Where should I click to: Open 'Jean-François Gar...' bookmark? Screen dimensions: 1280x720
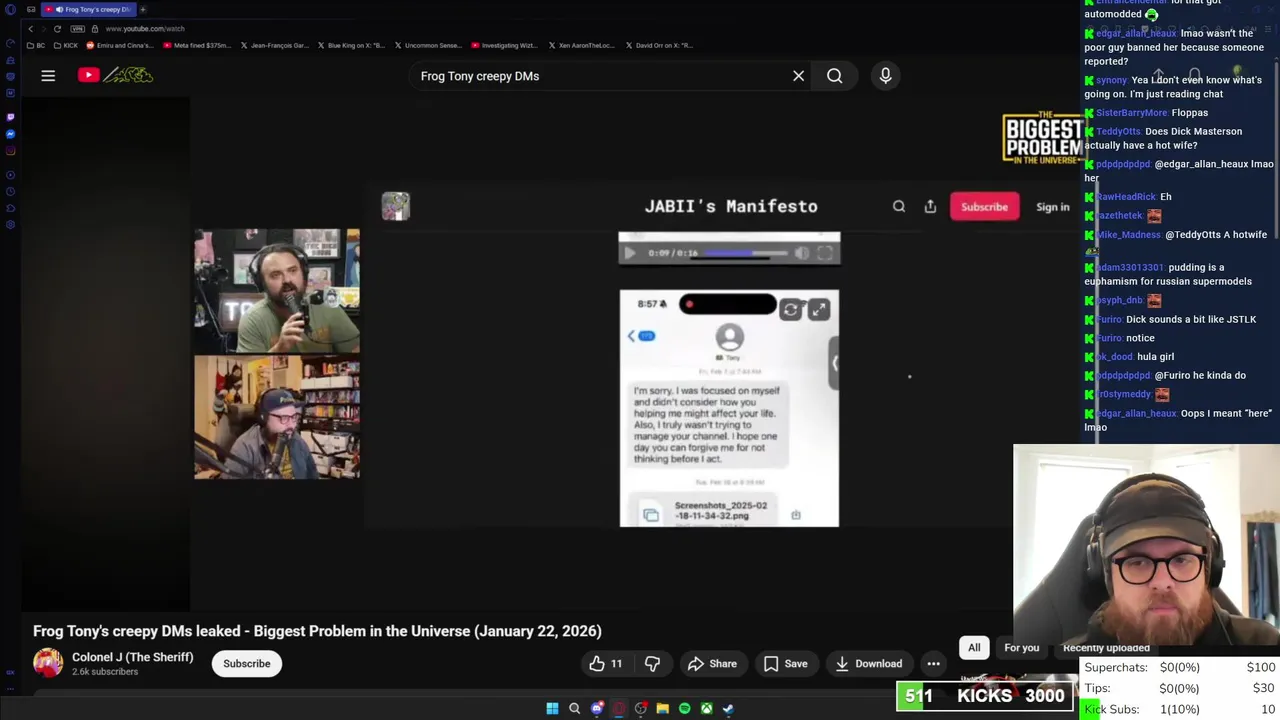275,45
